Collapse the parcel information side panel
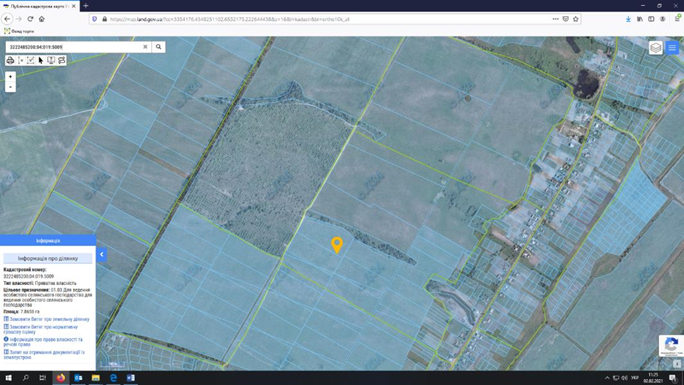 (101, 255)
